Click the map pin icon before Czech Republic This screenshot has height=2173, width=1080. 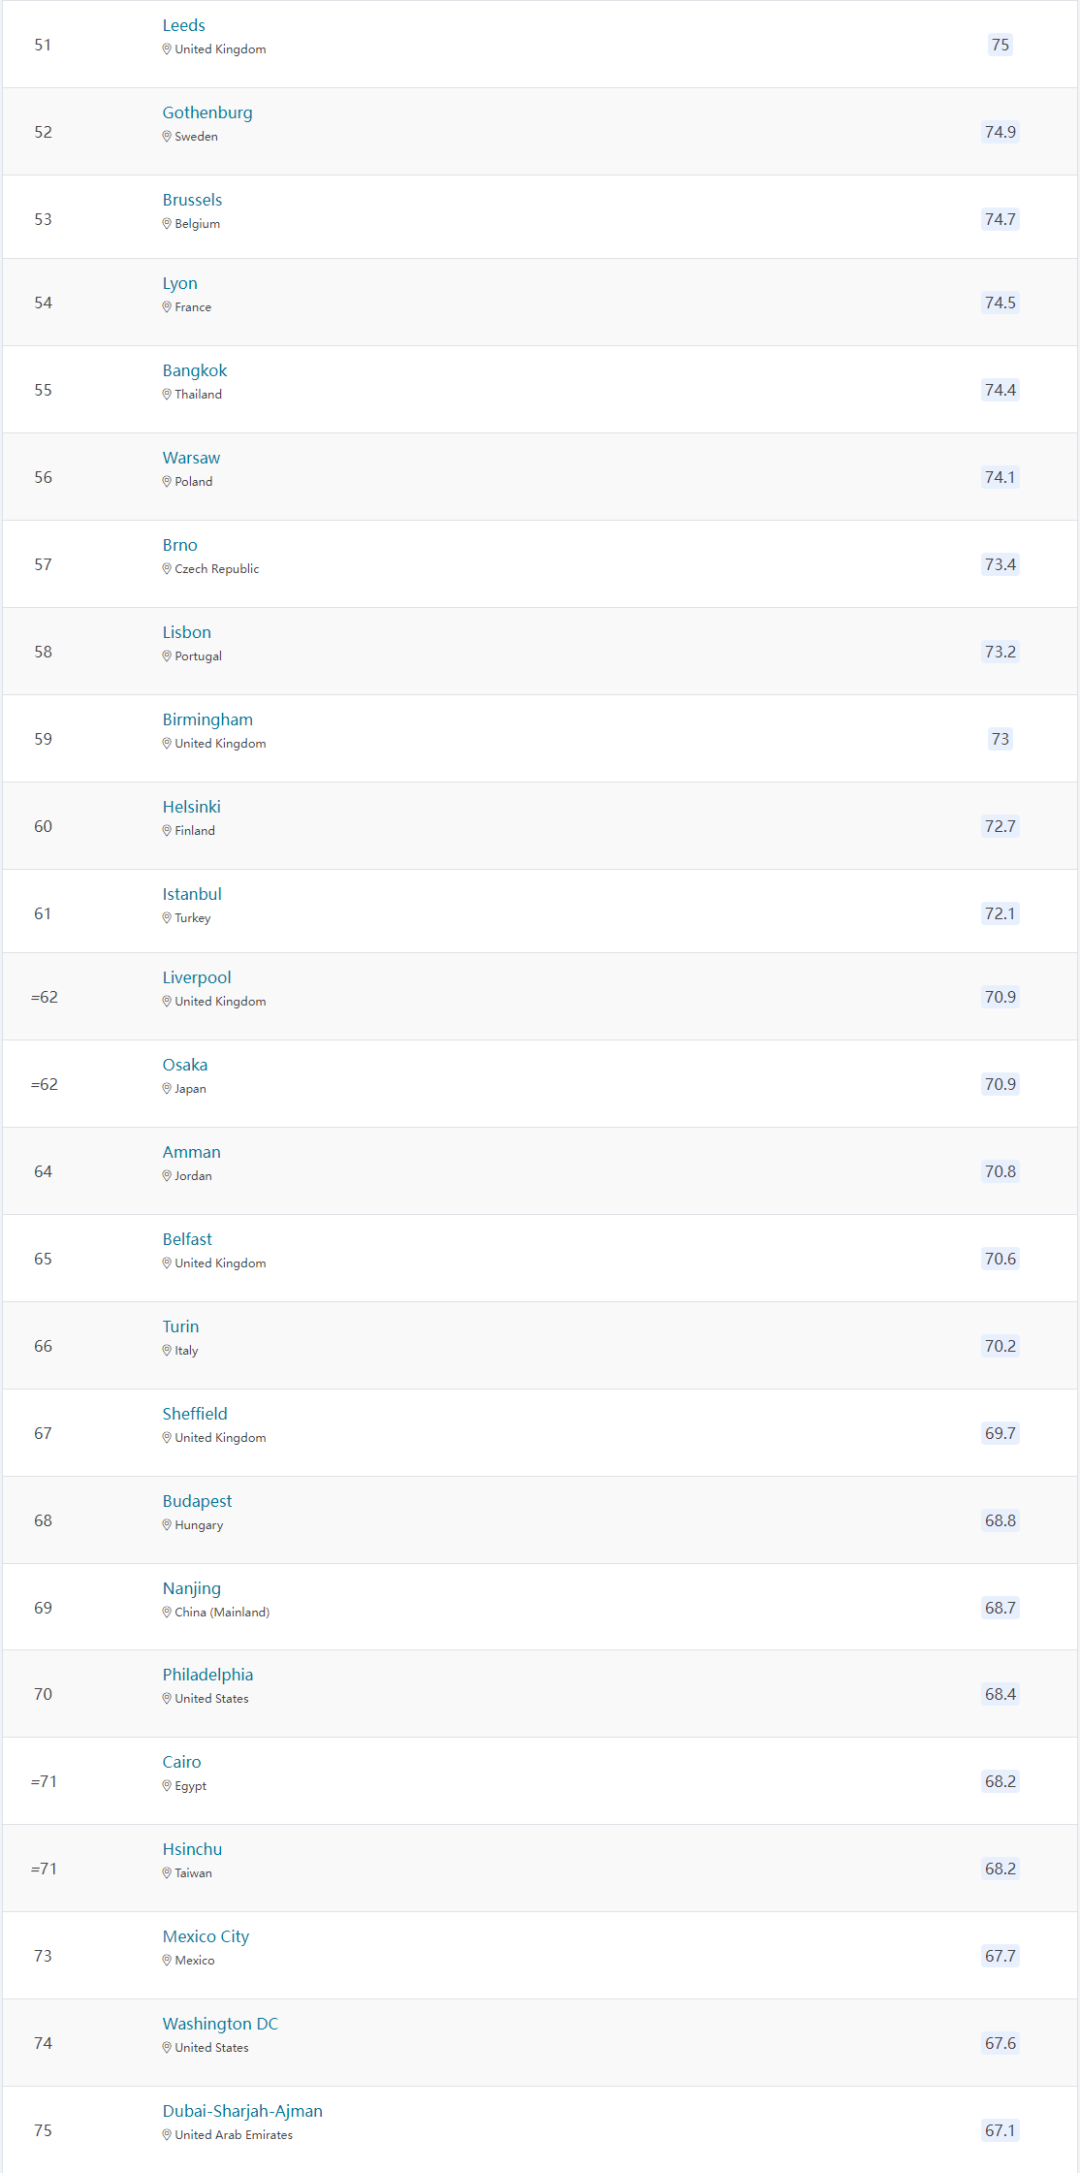coord(167,569)
